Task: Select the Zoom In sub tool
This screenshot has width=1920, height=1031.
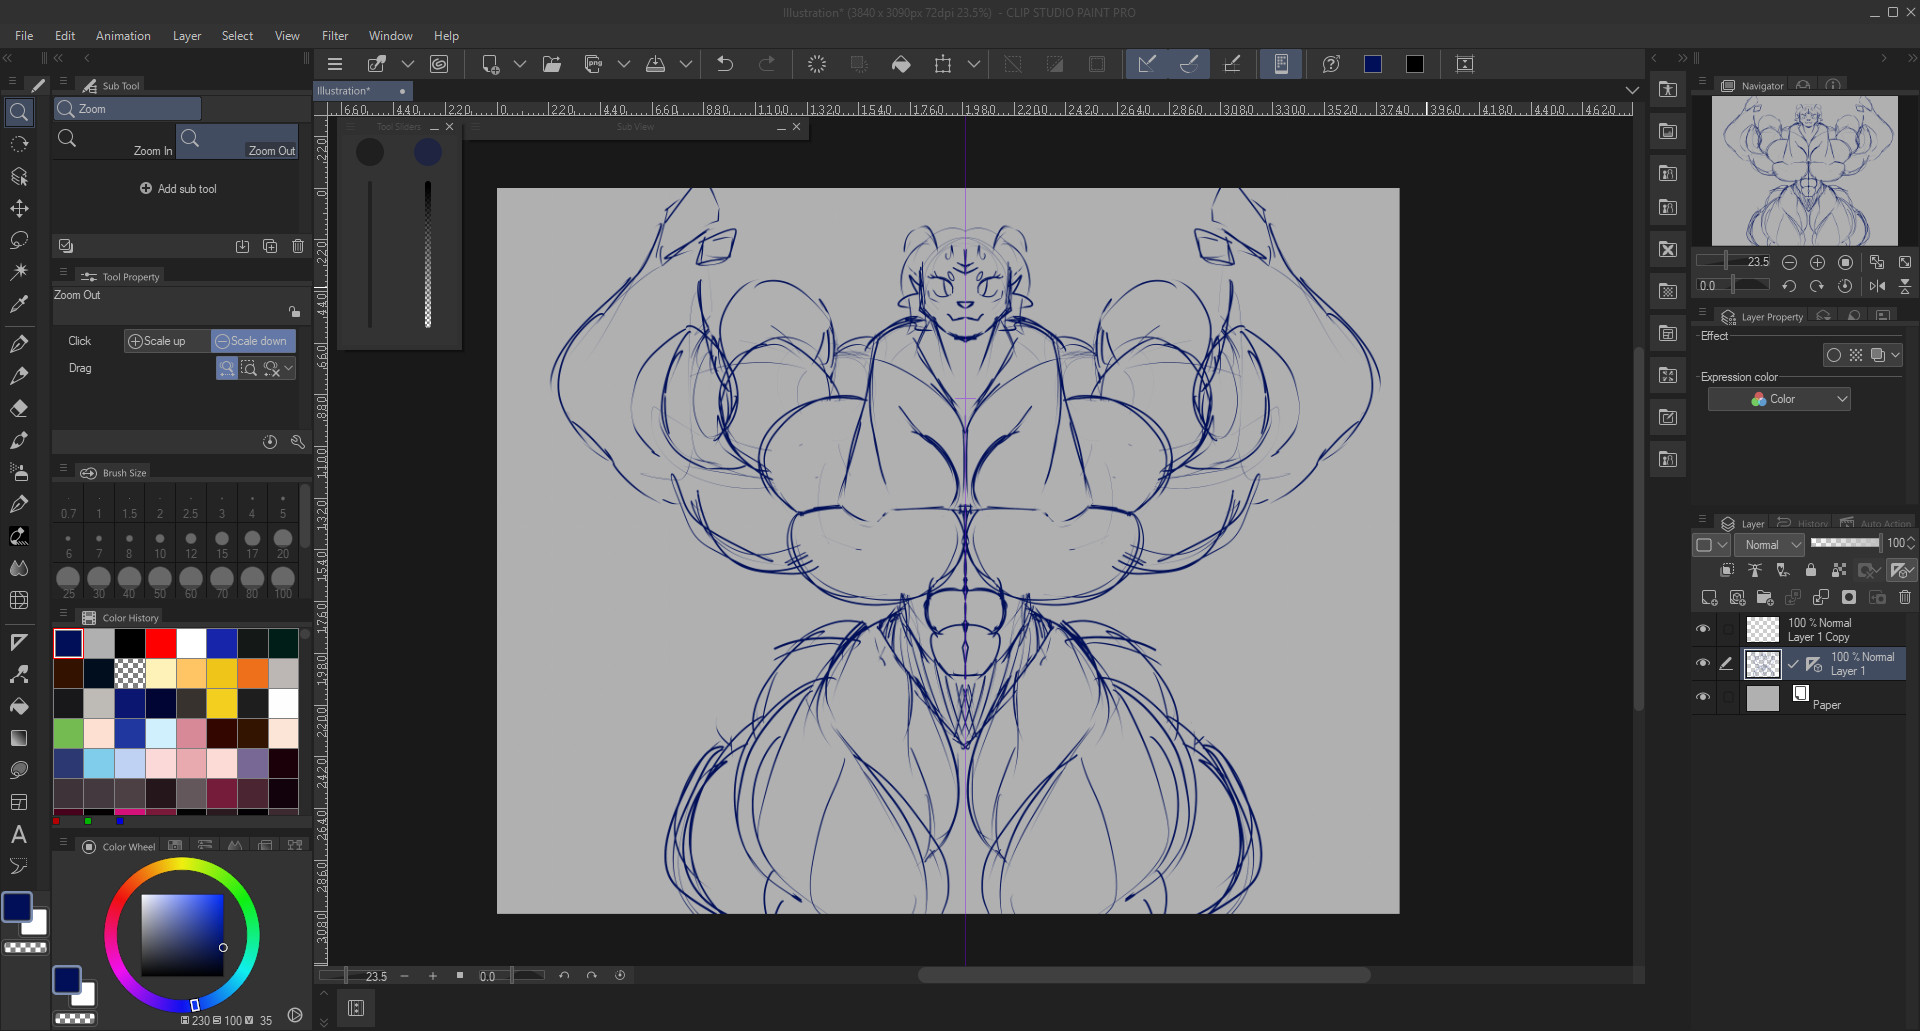Action: 115,141
